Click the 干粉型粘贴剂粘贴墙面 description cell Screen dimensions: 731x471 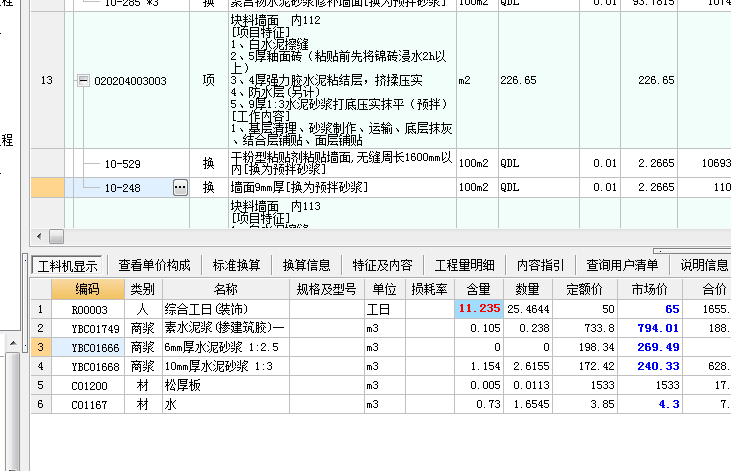pos(342,163)
